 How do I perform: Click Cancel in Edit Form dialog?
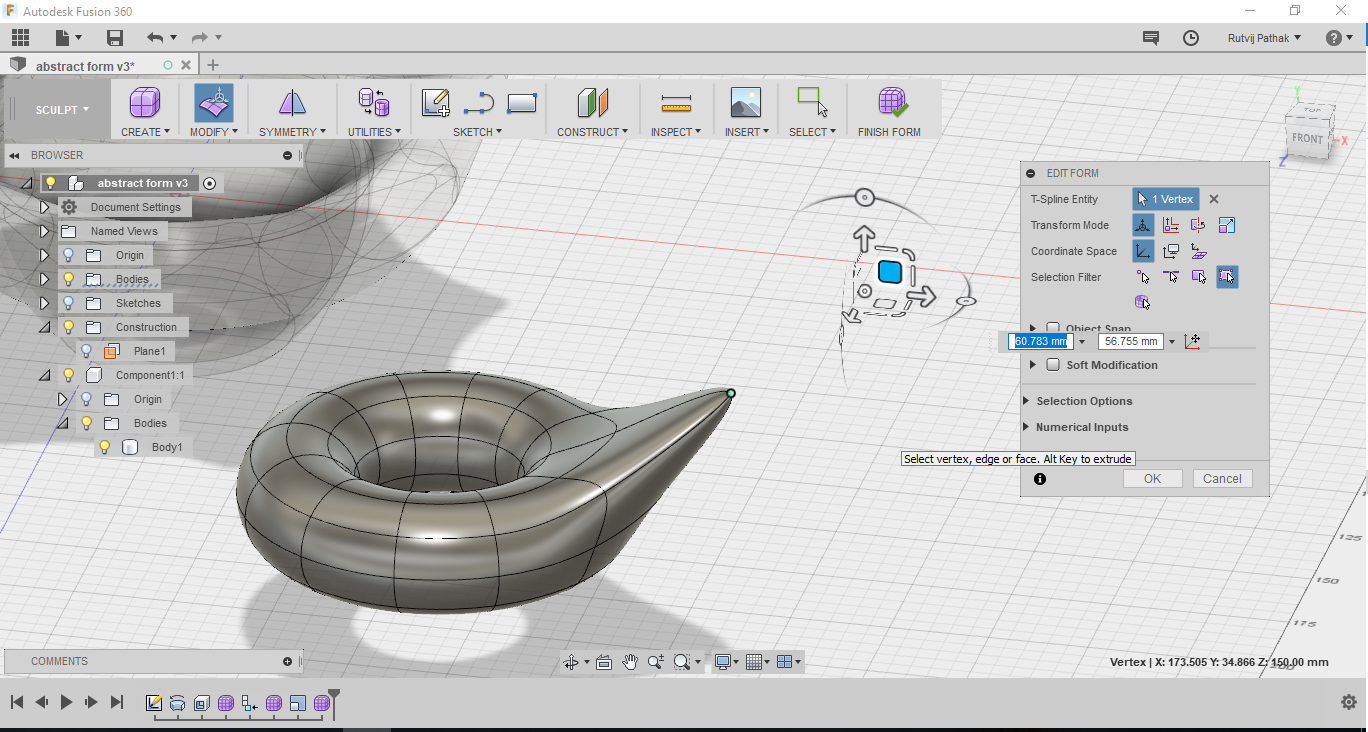coord(1222,479)
